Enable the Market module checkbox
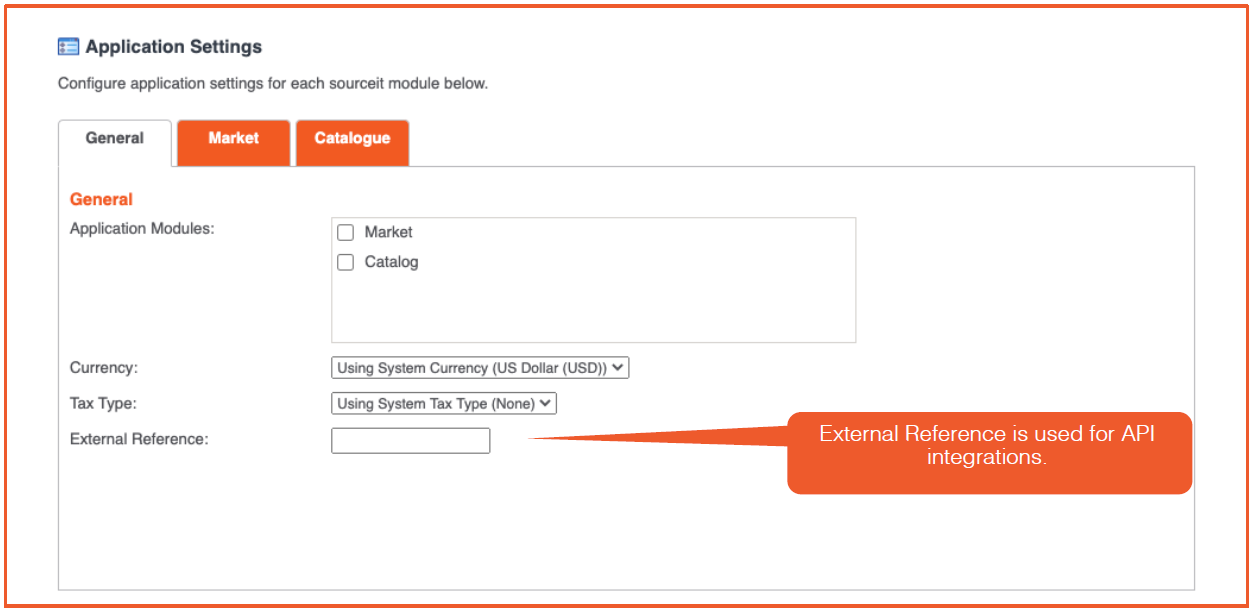Viewport: 1252px width, 609px height. pyautogui.click(x=346, y=233)
